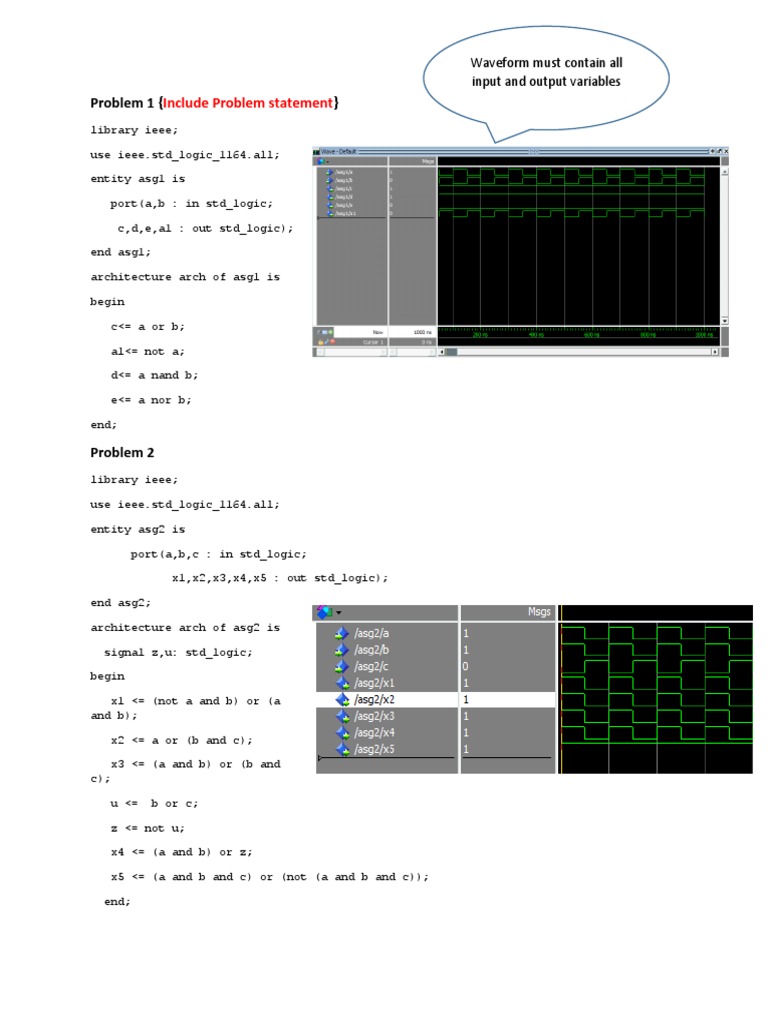Open the asg2 wave header dropdown arrow
The image size is (768, 1024).
[338, 613]
